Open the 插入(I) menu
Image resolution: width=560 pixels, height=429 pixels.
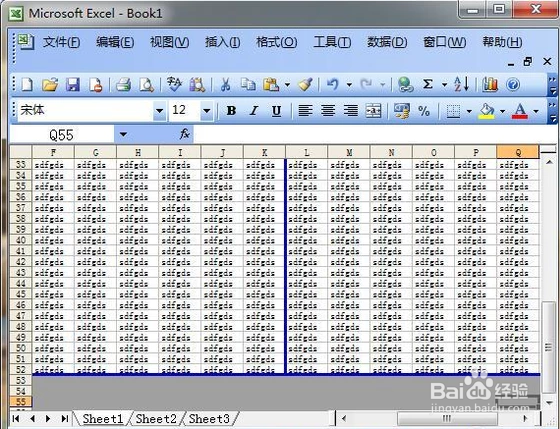(x=222, y=42)
